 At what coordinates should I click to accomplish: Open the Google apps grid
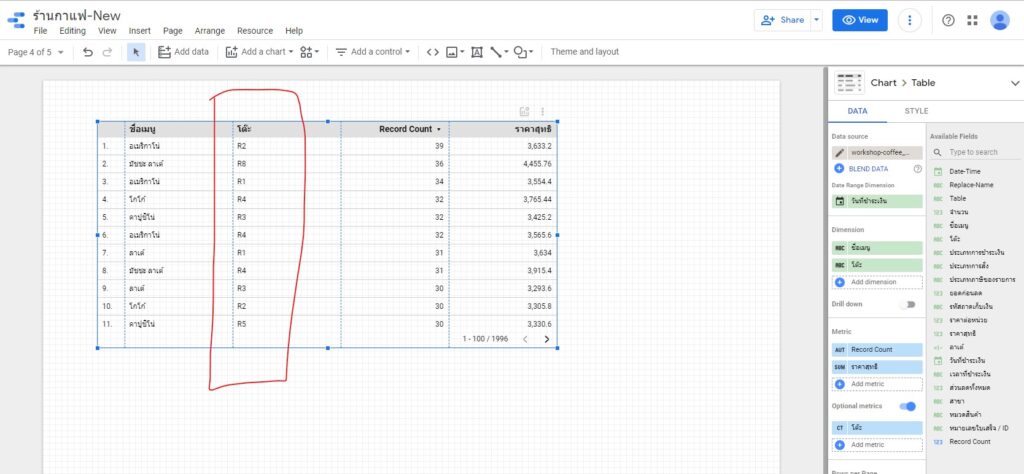[972, 20]
